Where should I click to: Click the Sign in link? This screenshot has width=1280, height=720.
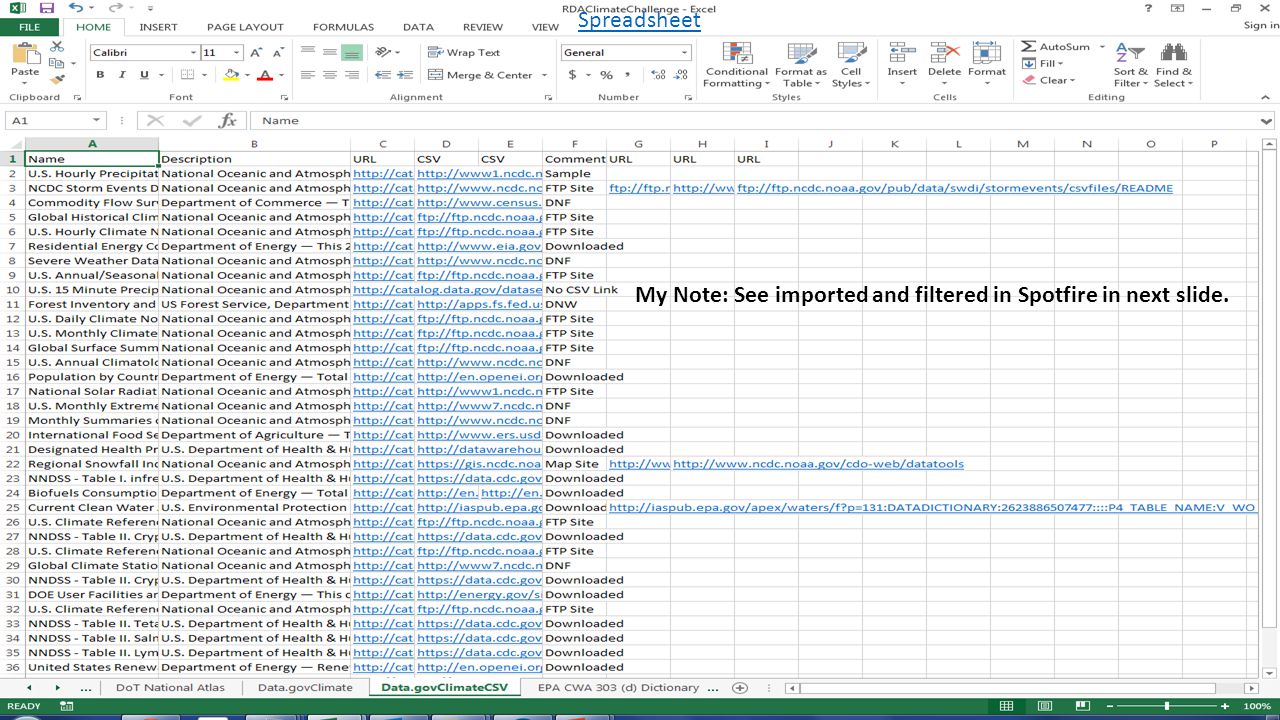pyautogui.click(x=1260, y=25)
